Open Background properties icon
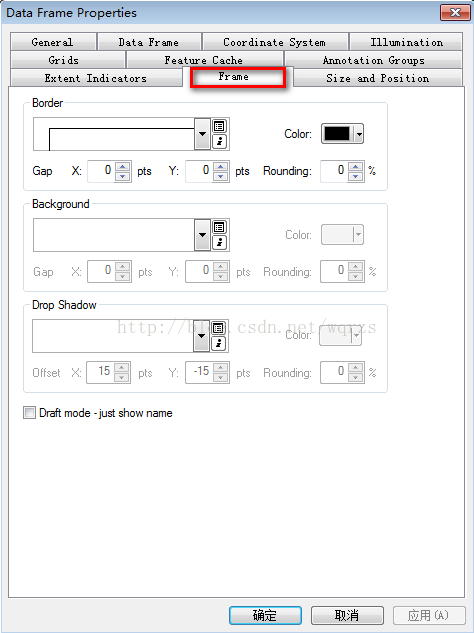474x633 pixels. [219, 243]
